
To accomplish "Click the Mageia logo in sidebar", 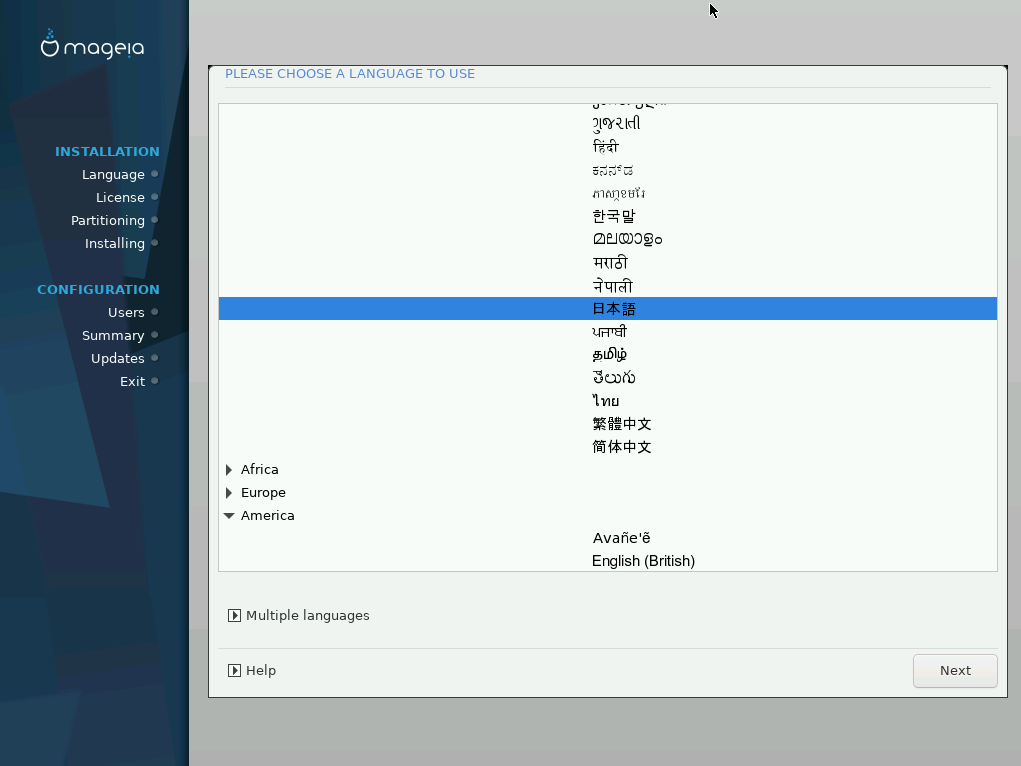I will 92,46.
